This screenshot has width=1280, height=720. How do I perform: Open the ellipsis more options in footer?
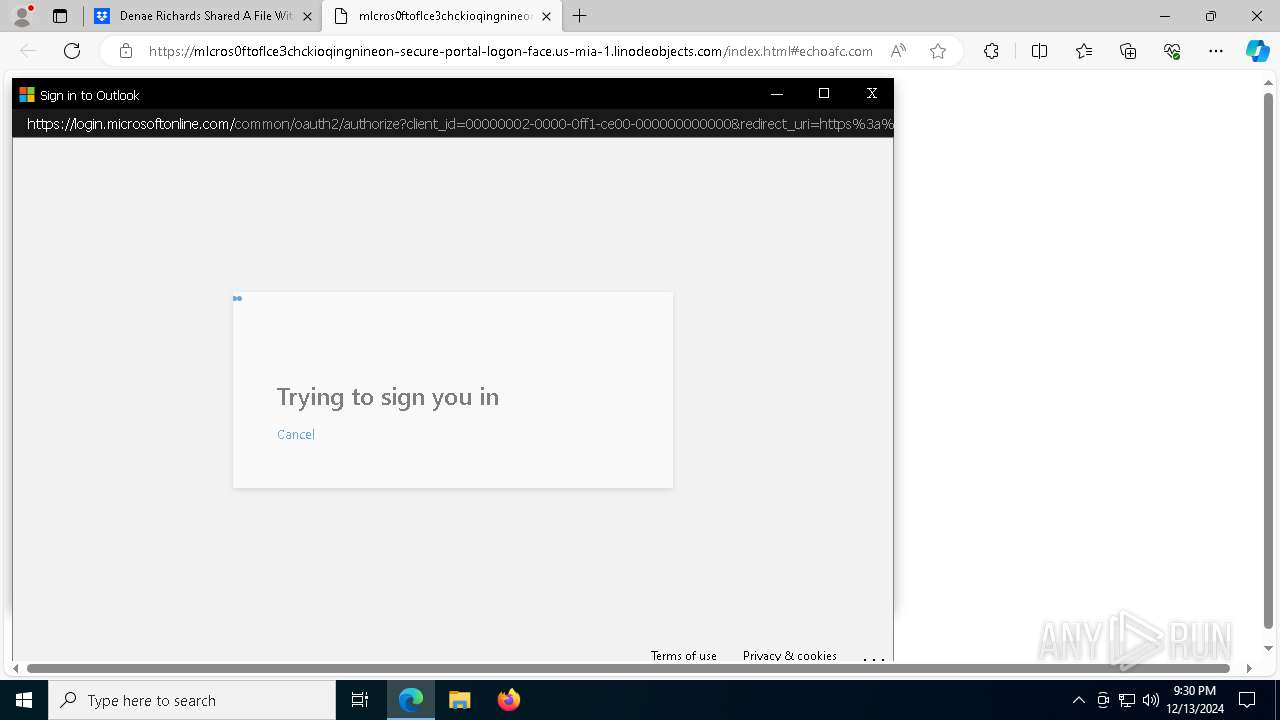[874, 658]
